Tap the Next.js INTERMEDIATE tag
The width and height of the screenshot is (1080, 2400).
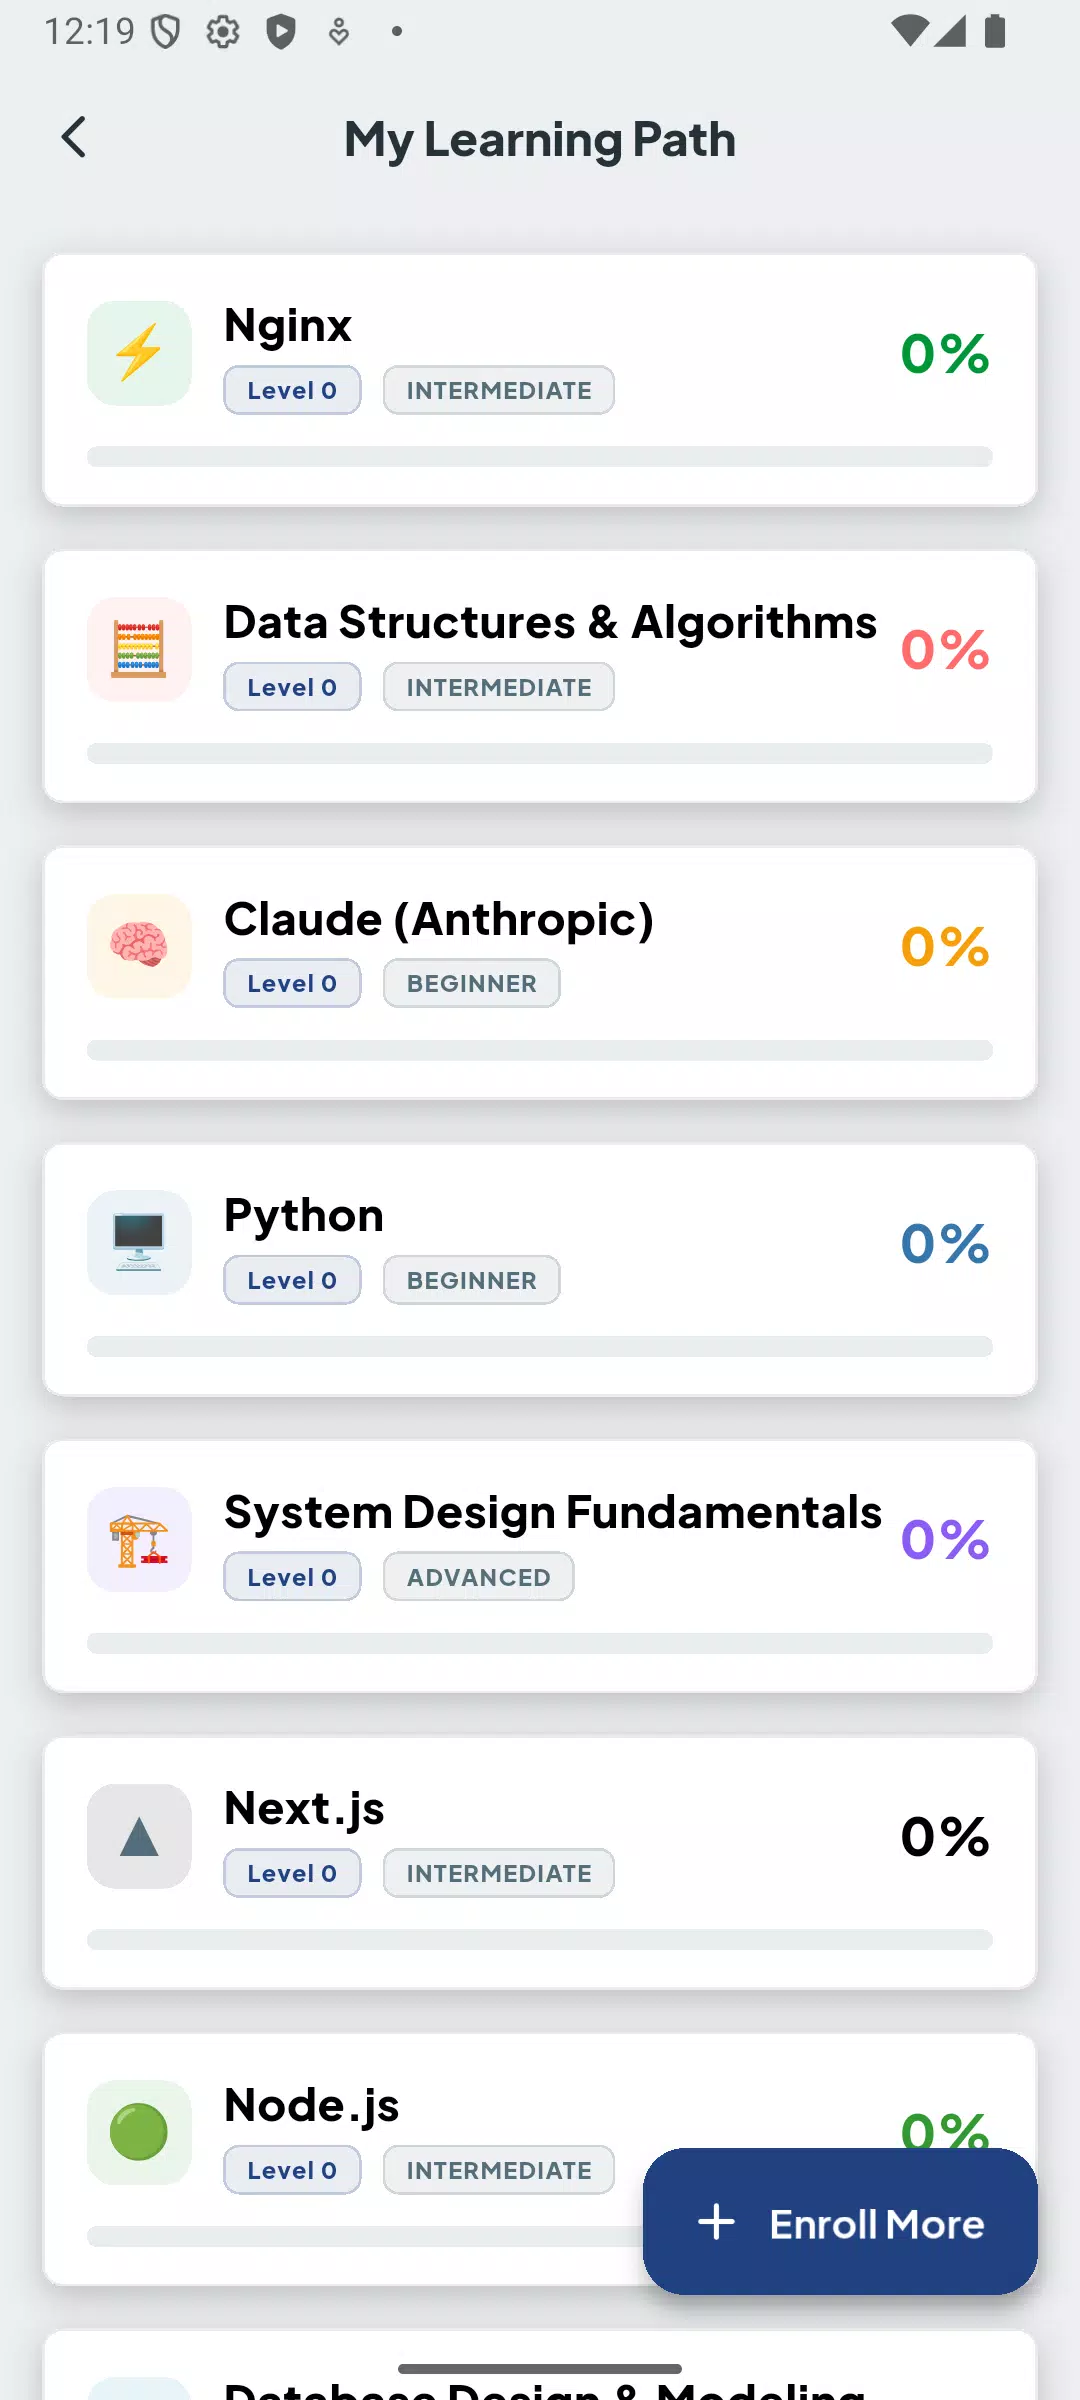498,1874
